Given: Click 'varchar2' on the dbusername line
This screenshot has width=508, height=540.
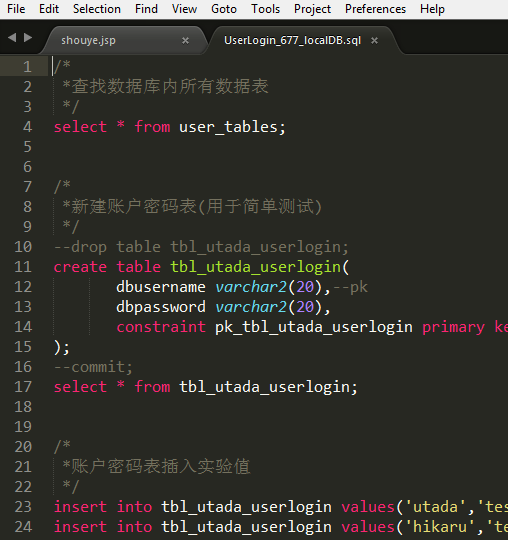Looking at the screenshot, I should 251,287.
